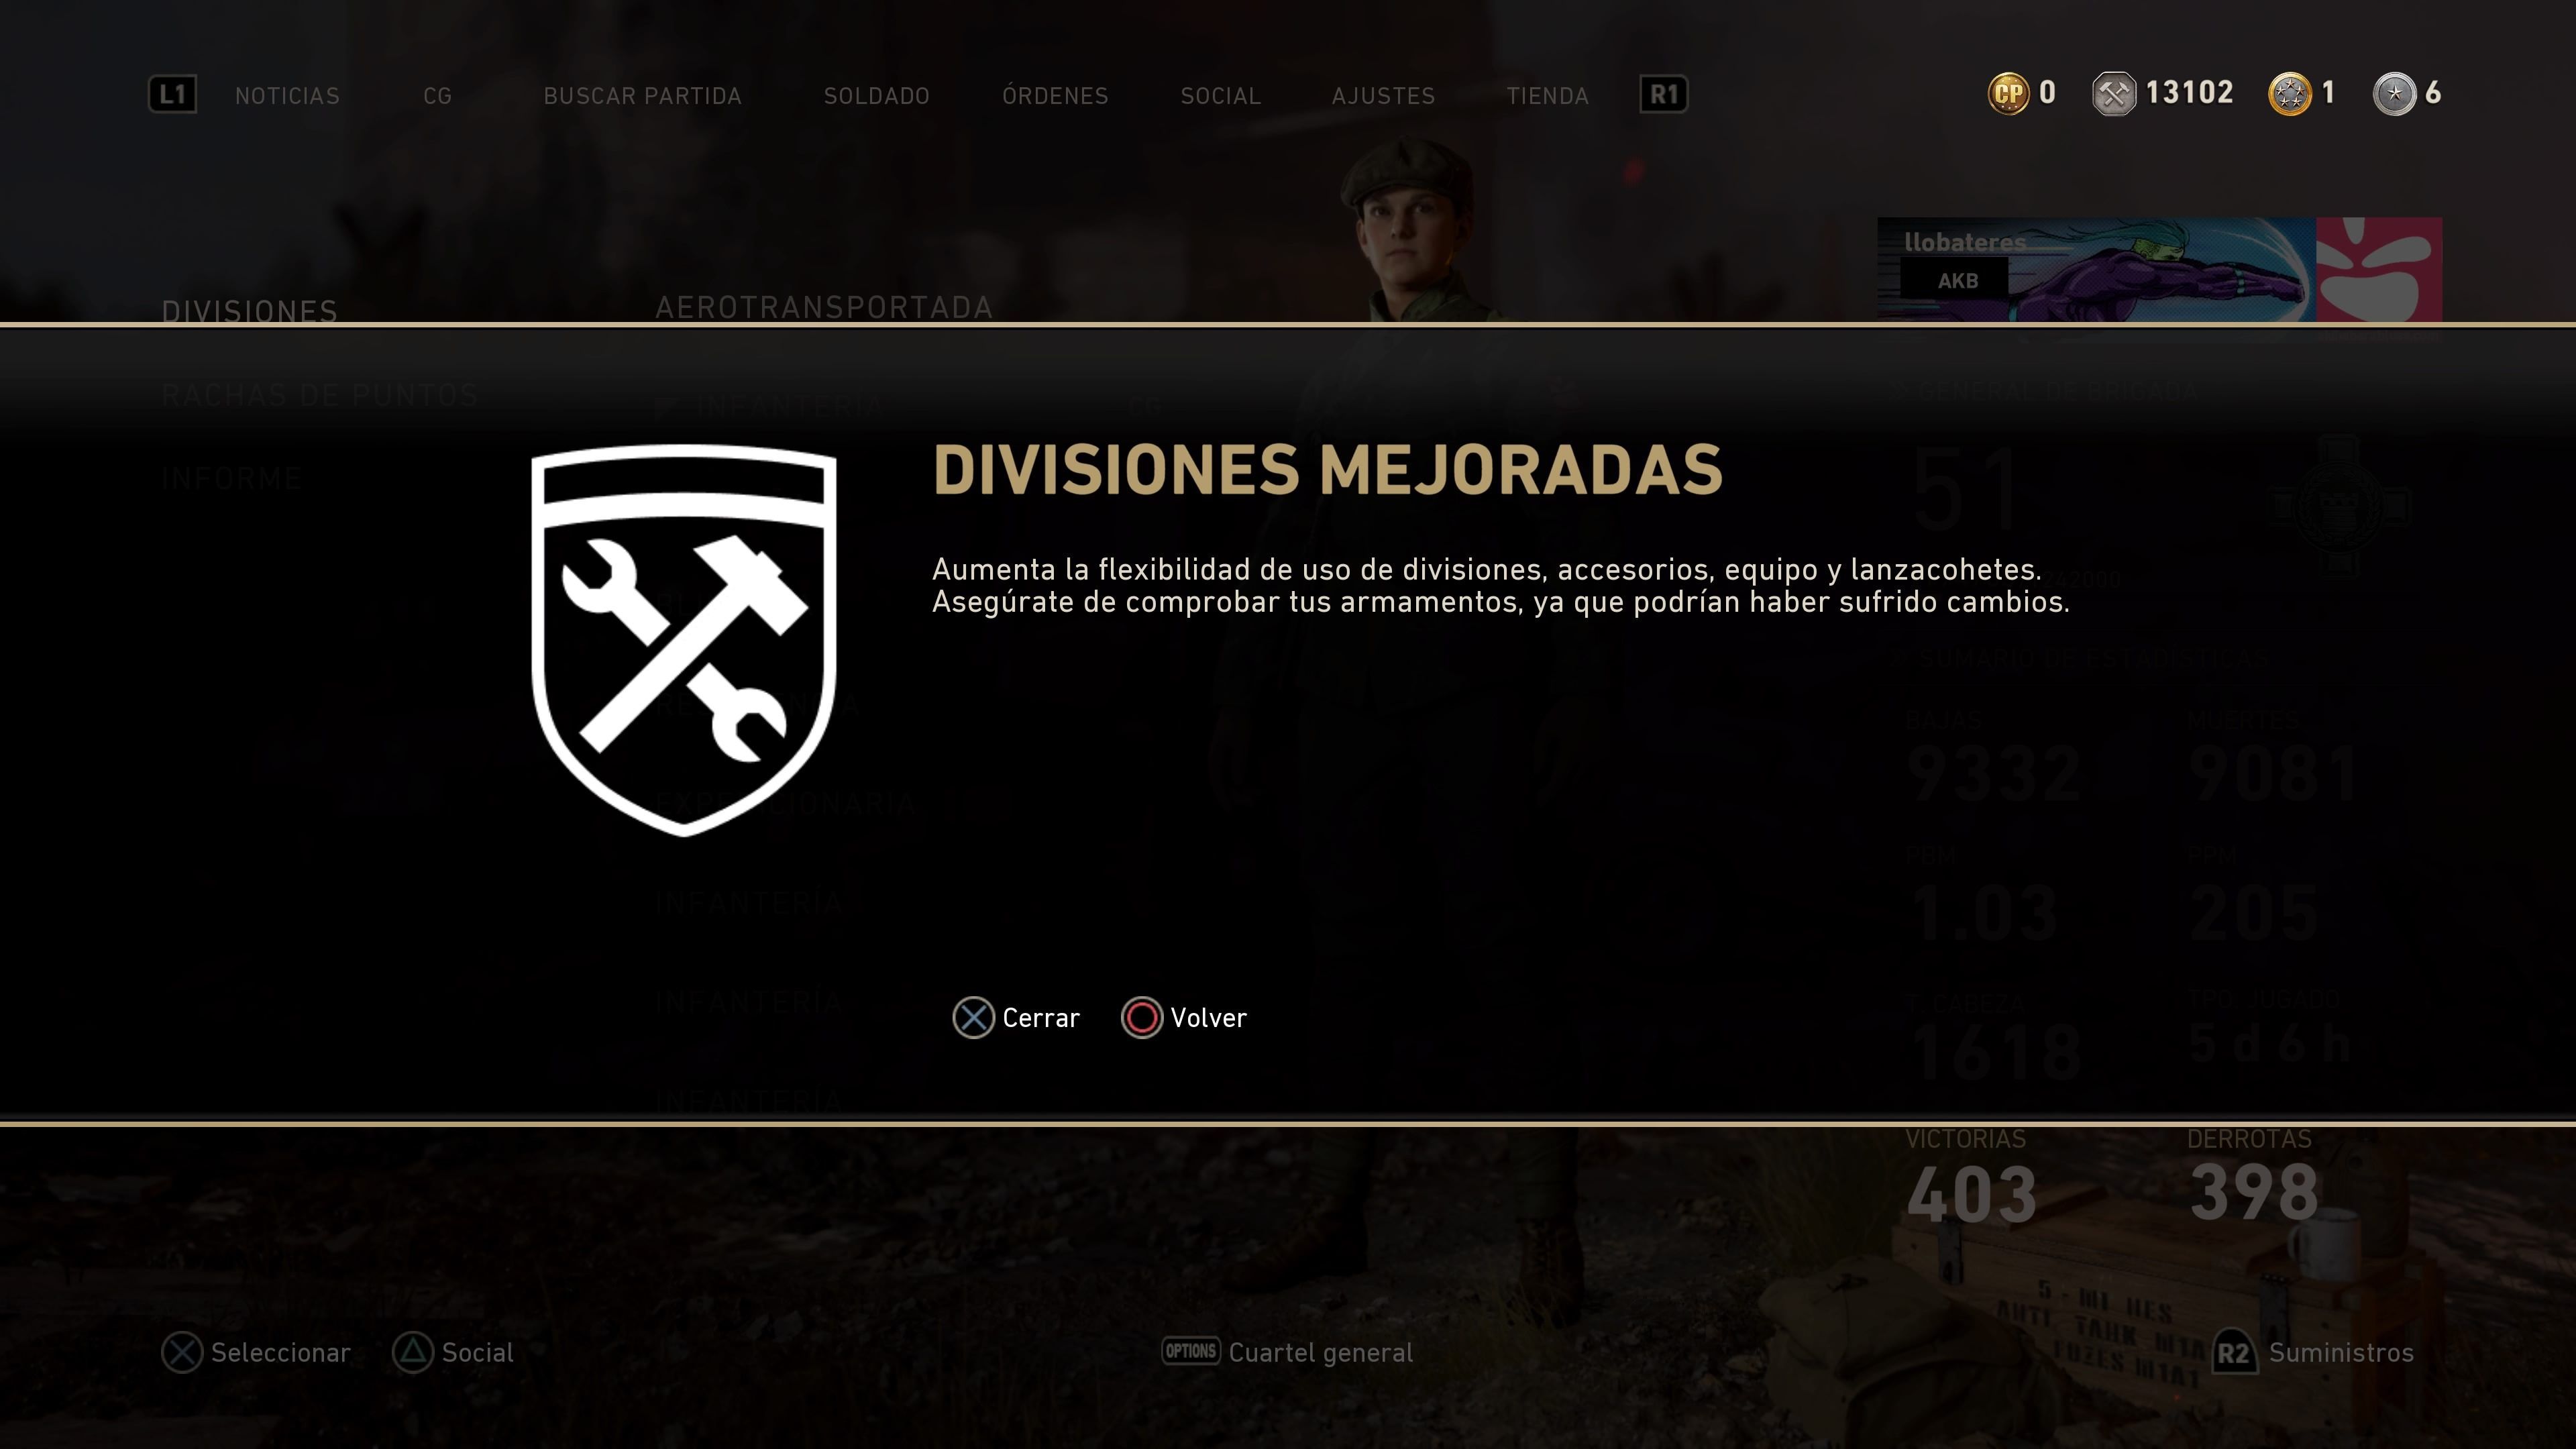Open the TIENDA tab

coord(1547,96)
